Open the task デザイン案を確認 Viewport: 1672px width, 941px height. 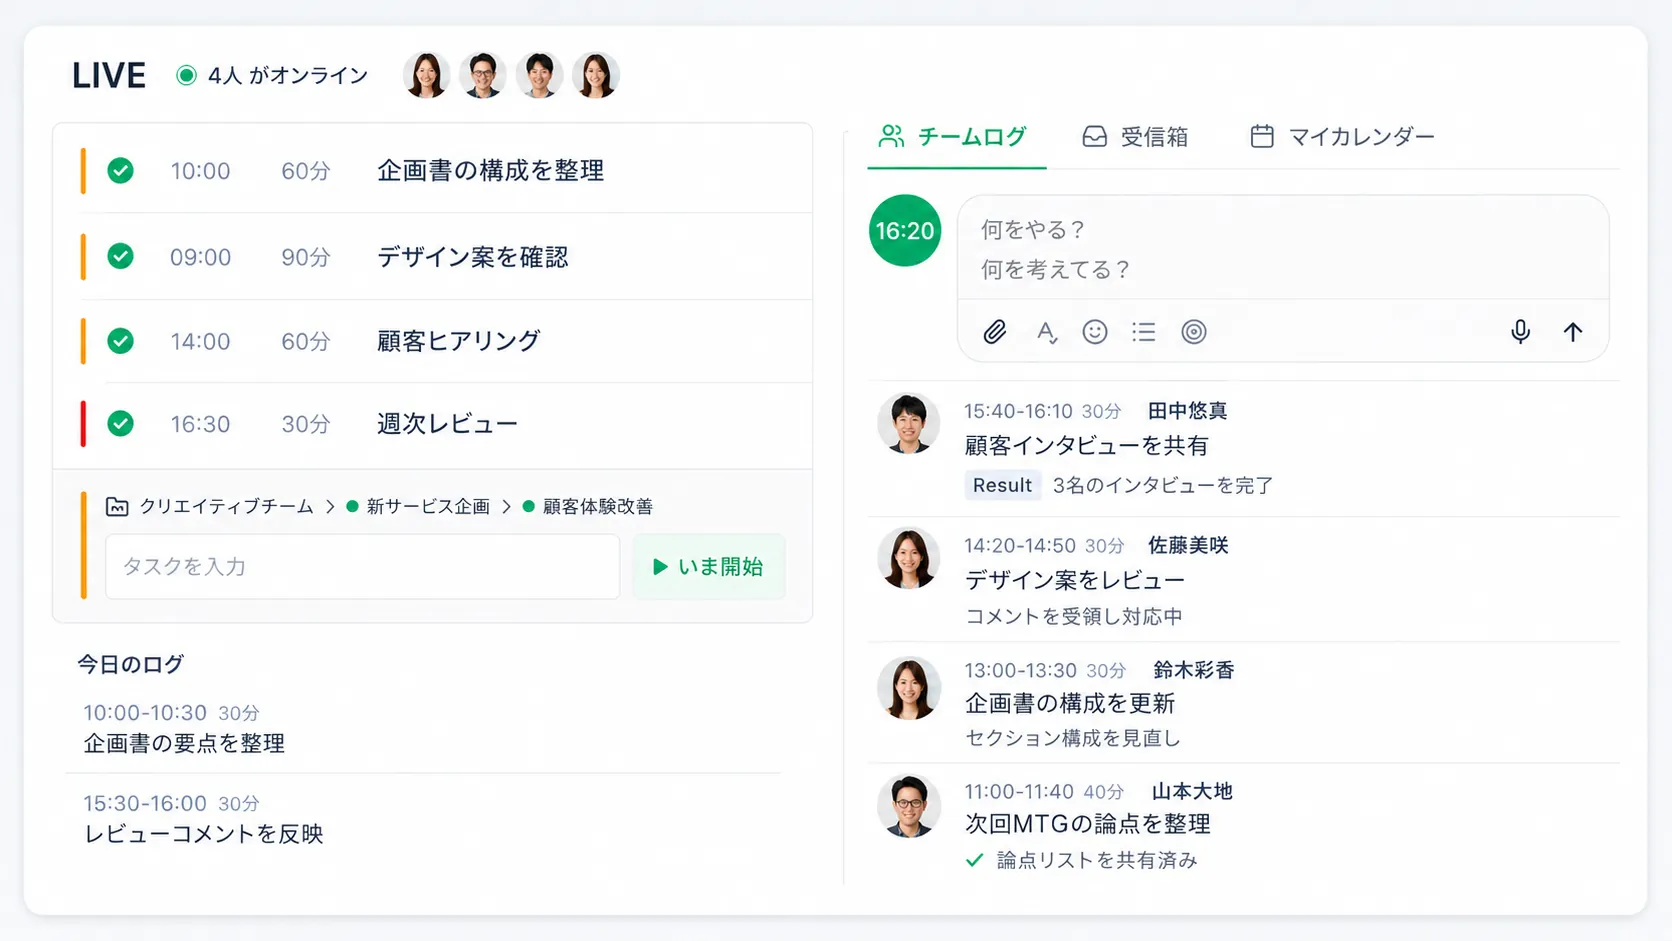[x=472, y=257]
